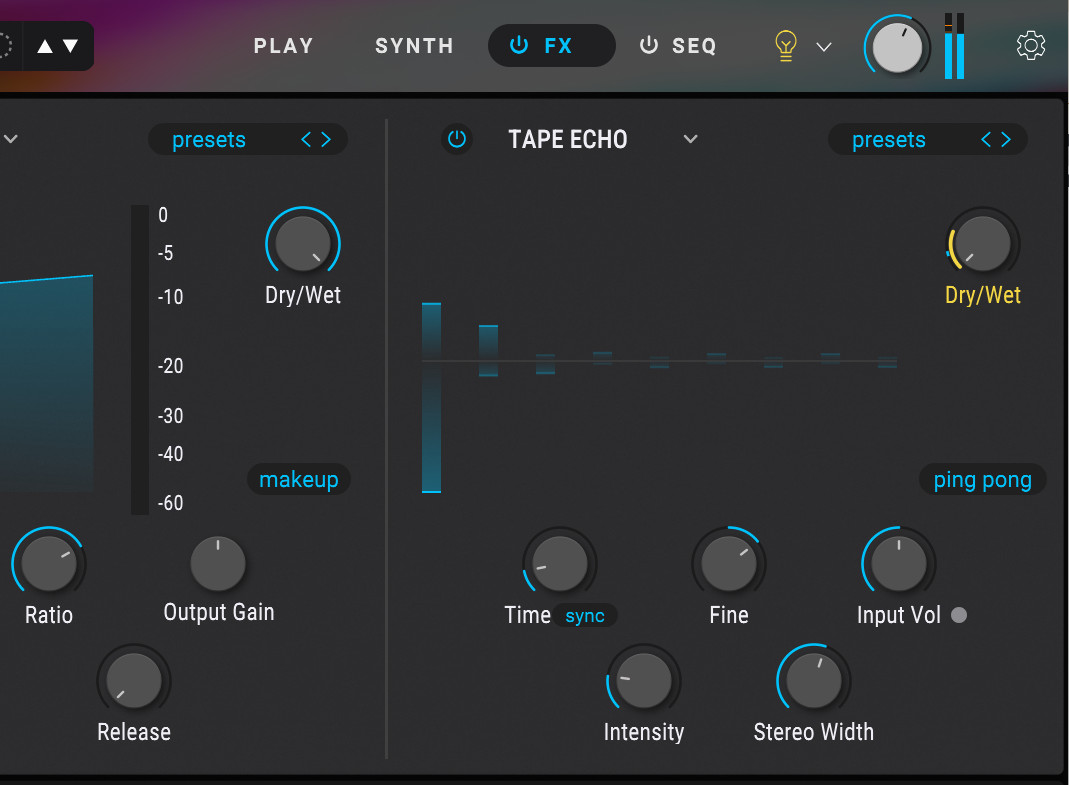Click the -20 meter scale value
The height and width of the screenshot is (785, 1069).
pyautogui.click(x=170, y=366)
